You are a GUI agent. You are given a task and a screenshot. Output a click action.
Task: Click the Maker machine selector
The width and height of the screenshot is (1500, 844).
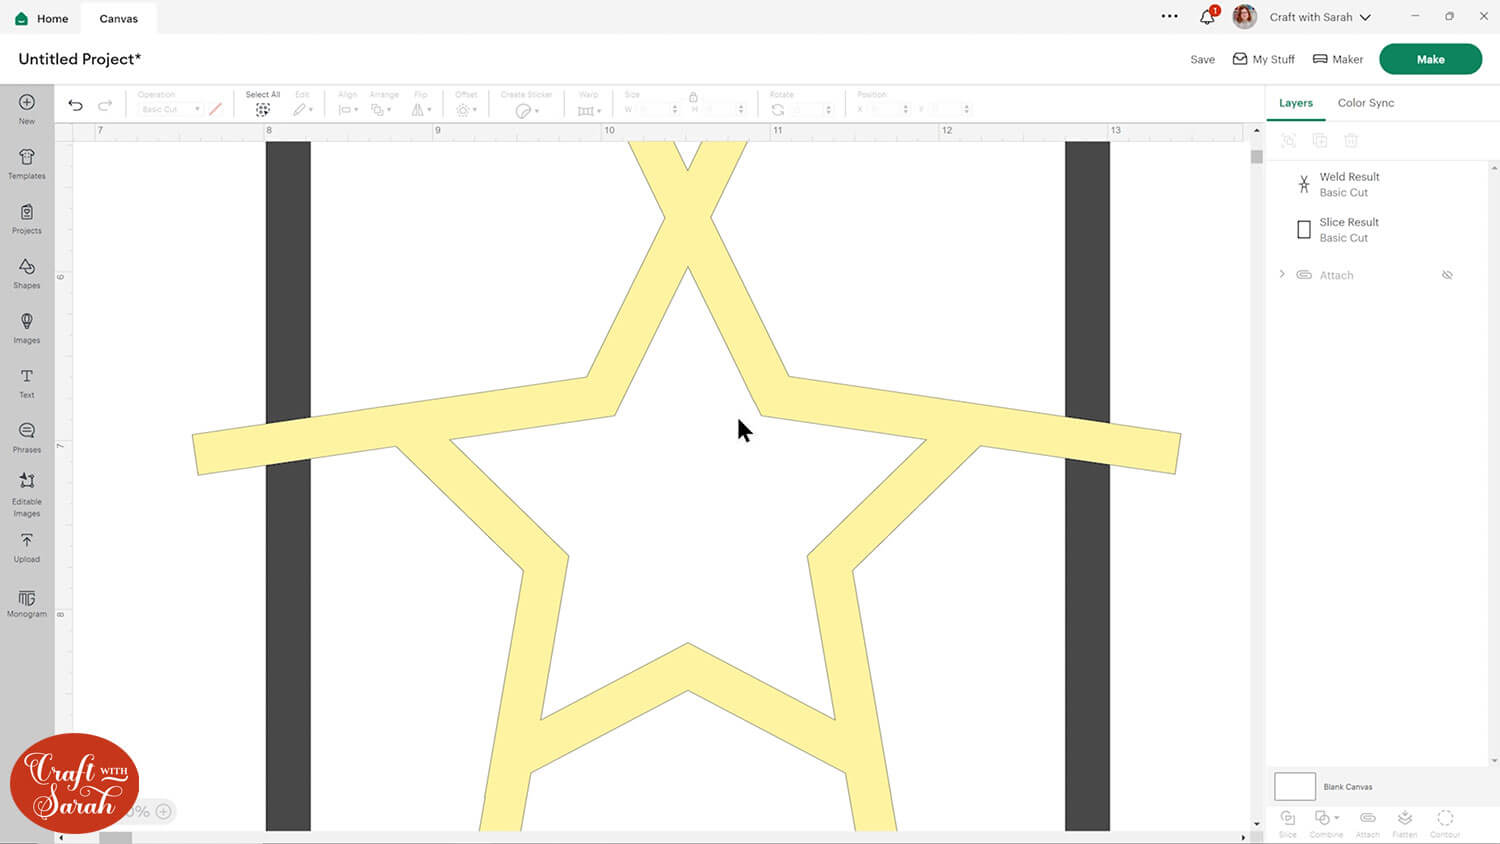coord(1338,59)
